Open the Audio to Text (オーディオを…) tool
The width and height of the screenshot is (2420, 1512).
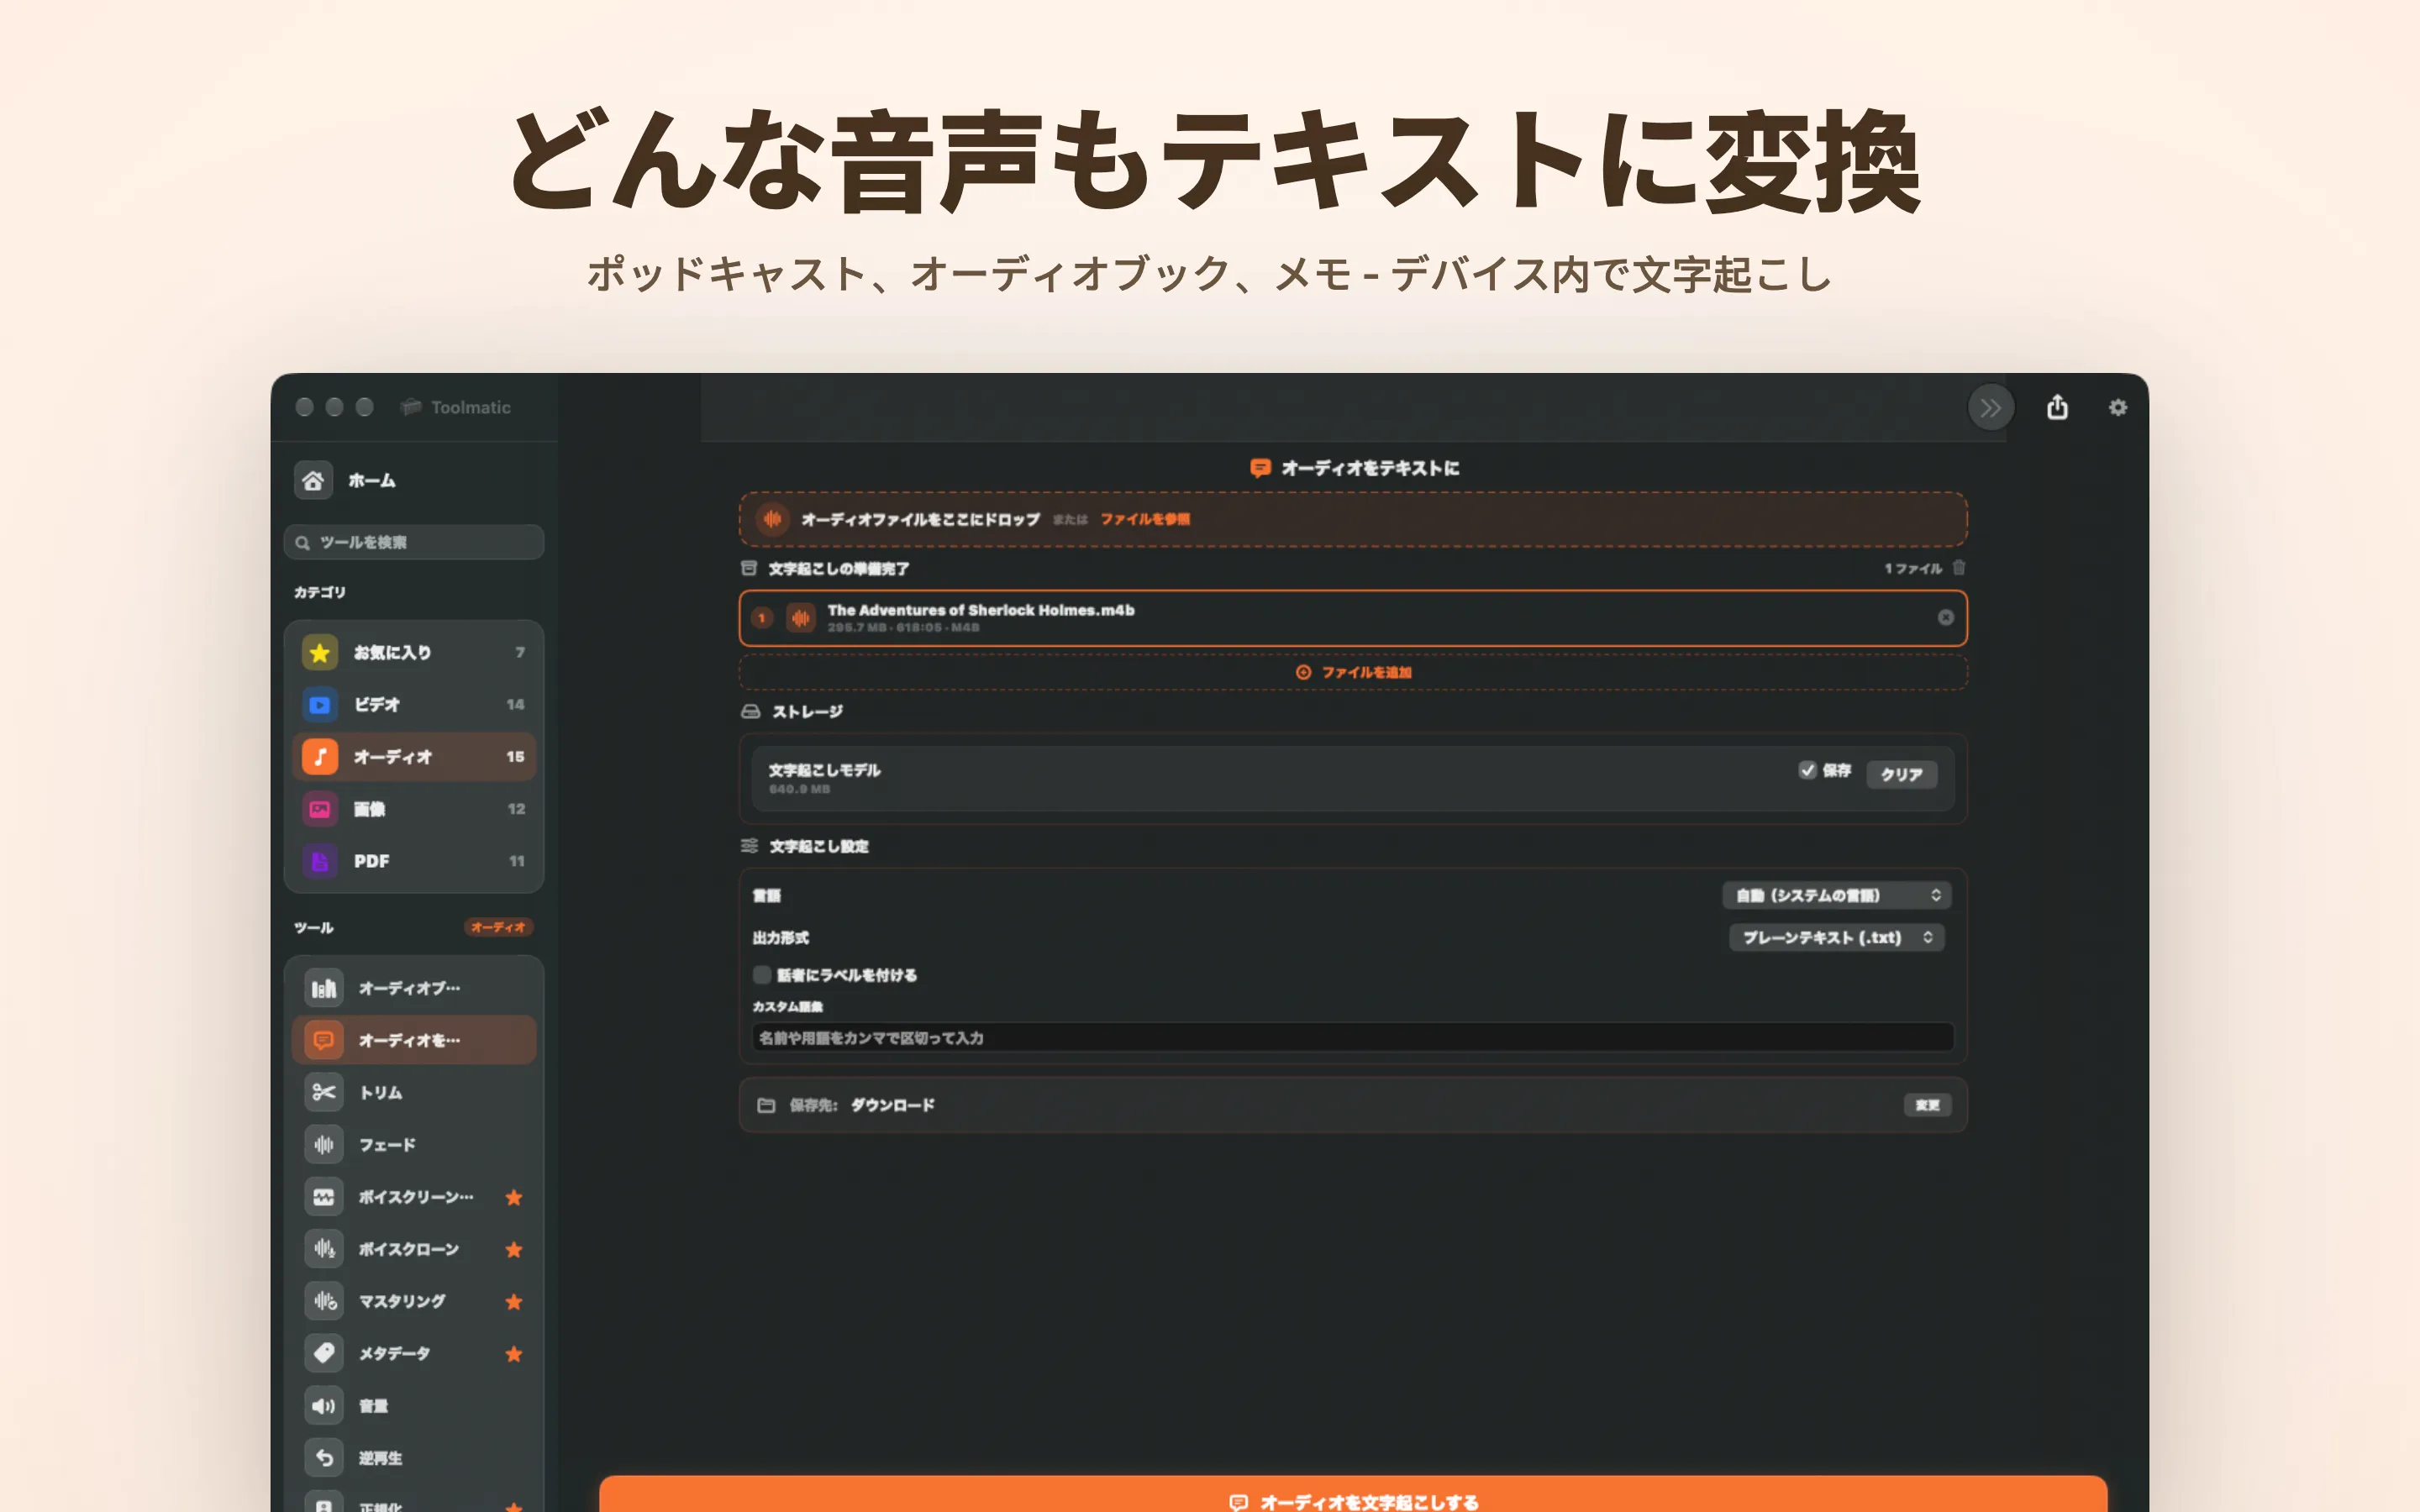point(414,1040)
